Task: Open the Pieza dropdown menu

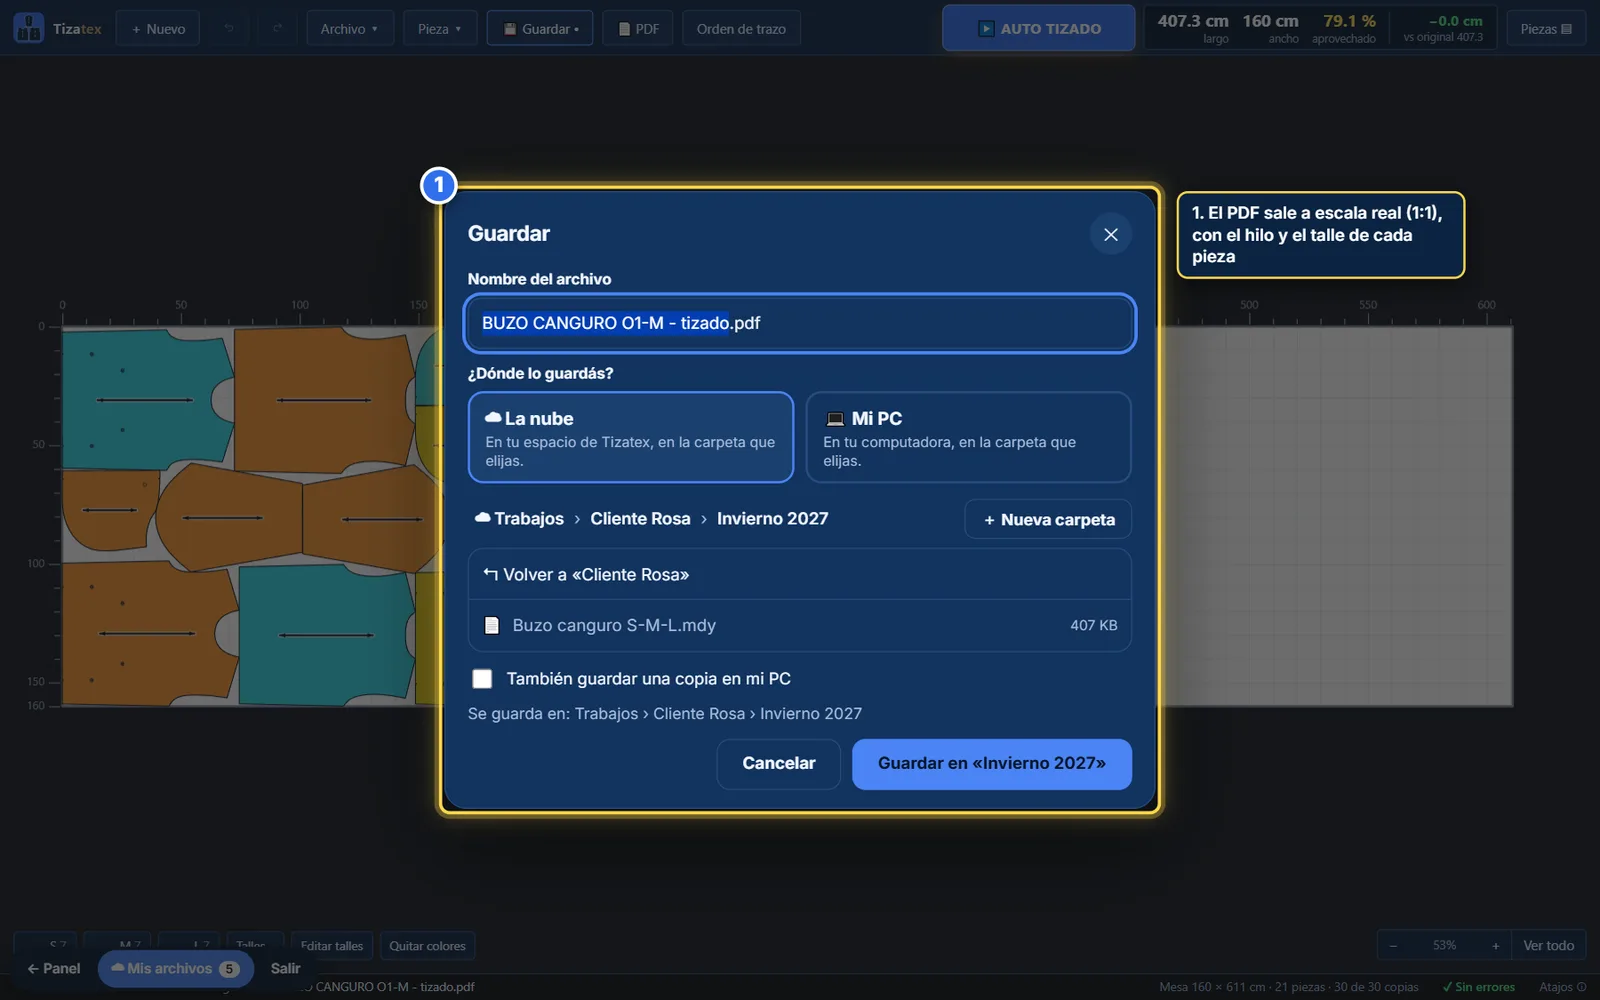Action: click(440, 29)
